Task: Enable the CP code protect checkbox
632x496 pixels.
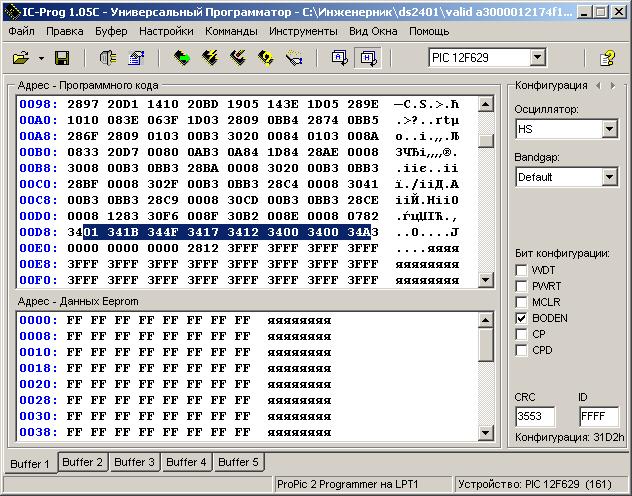Action: tap(521, 334)
